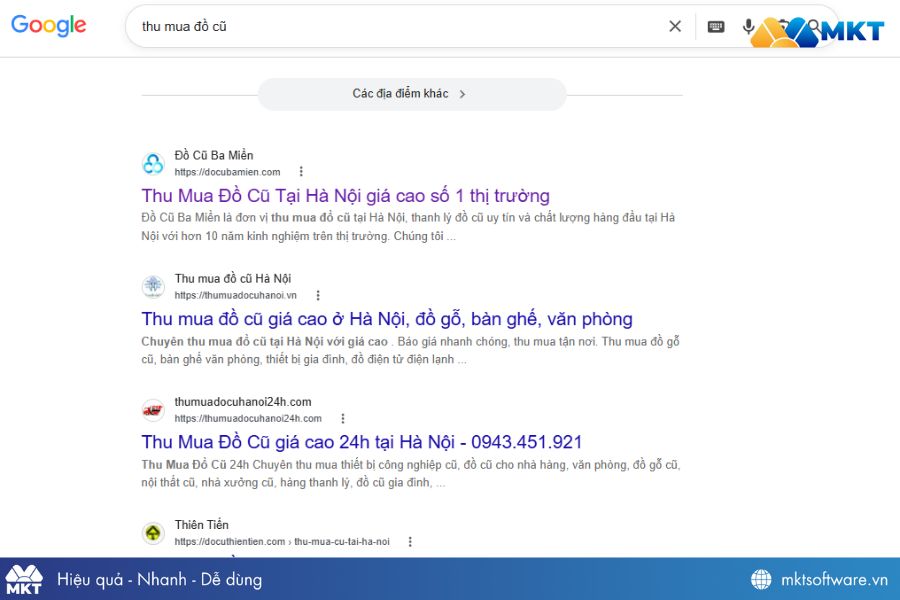Image resolution: width=900 pixels, height=600 pixels.
Task: Click the 'thumuadocuhanoi24h.com' site name
Action: click(243, 402)
